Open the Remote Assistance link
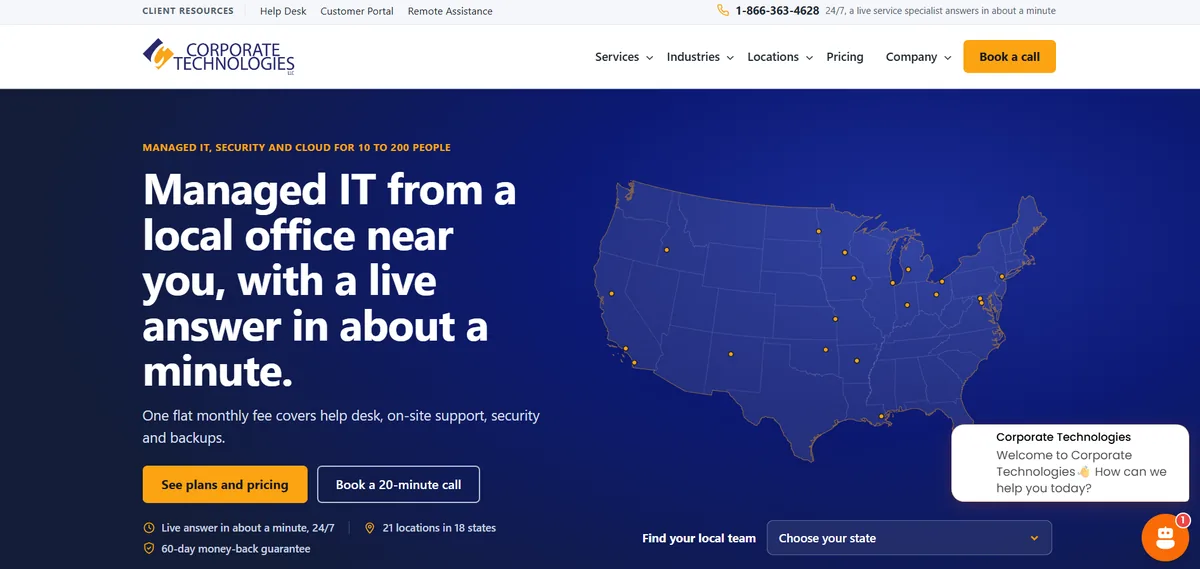This screenshot has height=569, width=1200. coord(450,11)
